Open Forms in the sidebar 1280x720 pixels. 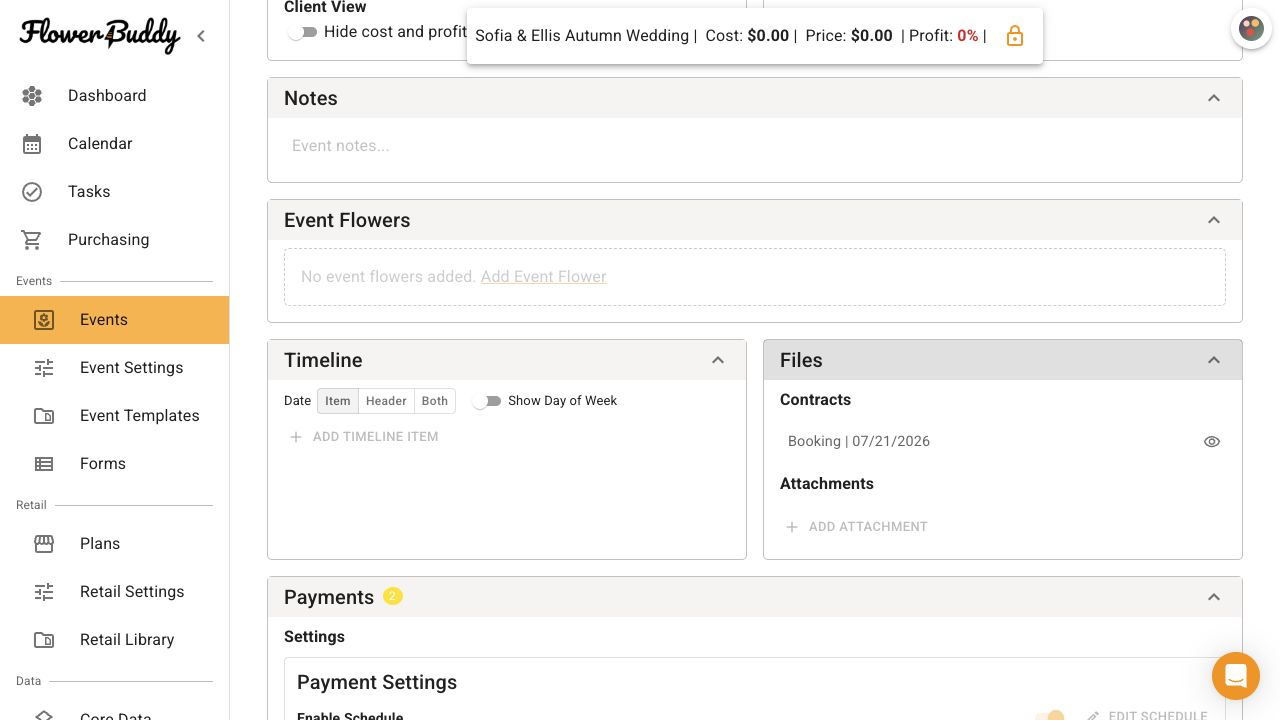114,464
